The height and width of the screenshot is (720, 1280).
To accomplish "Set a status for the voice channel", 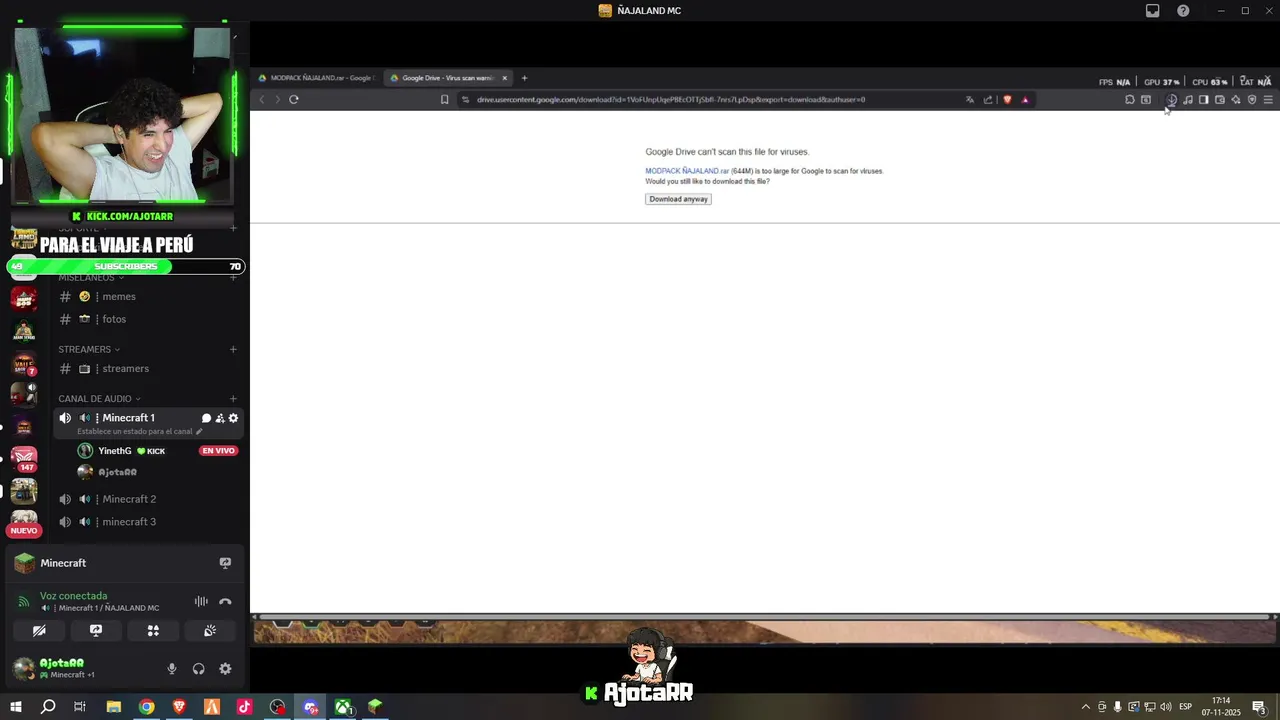I will pyautogui.click(x=139, y=431).
